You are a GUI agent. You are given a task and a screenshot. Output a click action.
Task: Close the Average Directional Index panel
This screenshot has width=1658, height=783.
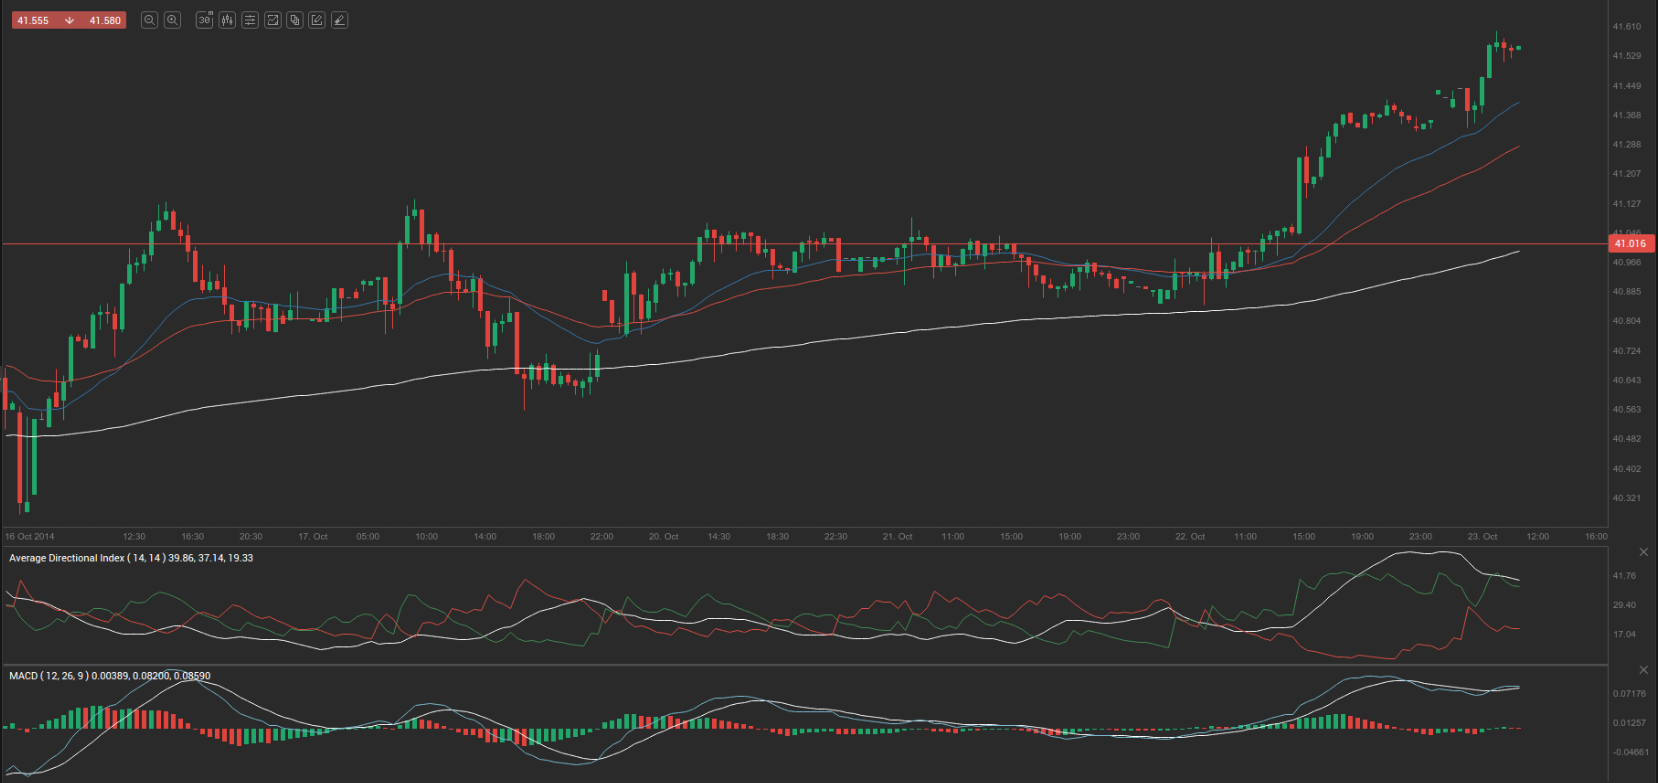(1643, 552)
